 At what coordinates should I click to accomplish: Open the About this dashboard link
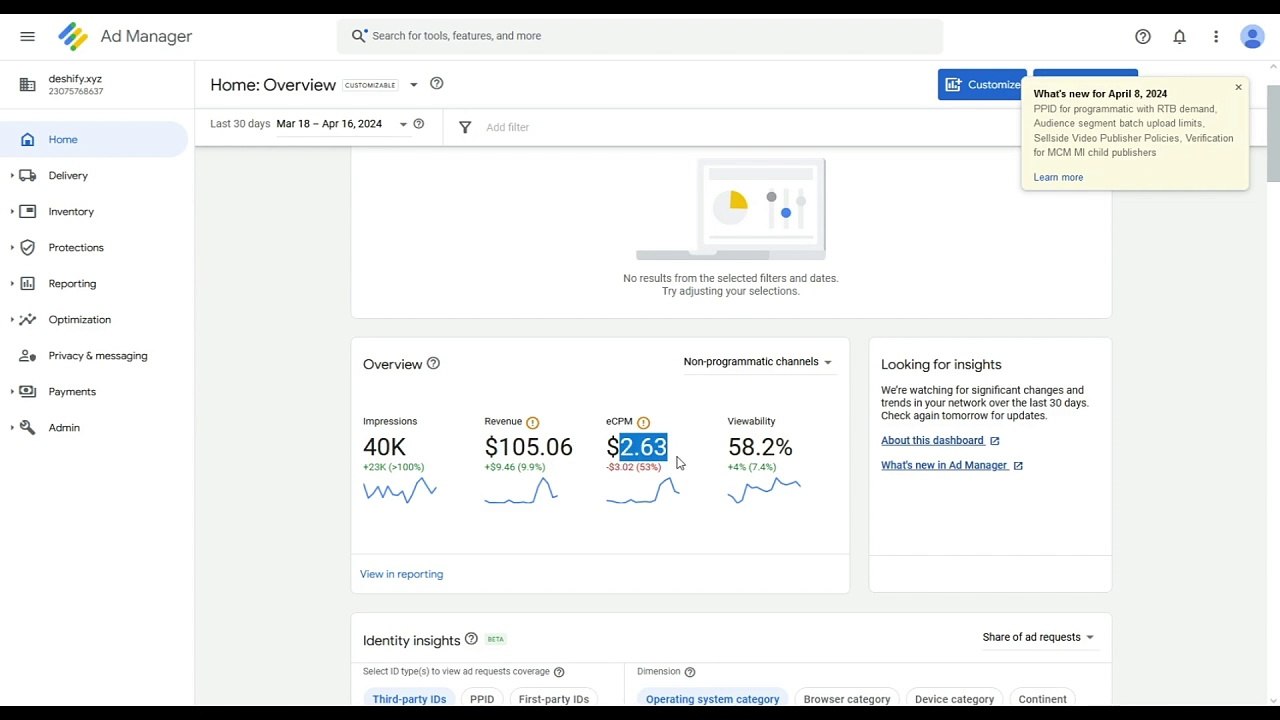tap(940, 441)
